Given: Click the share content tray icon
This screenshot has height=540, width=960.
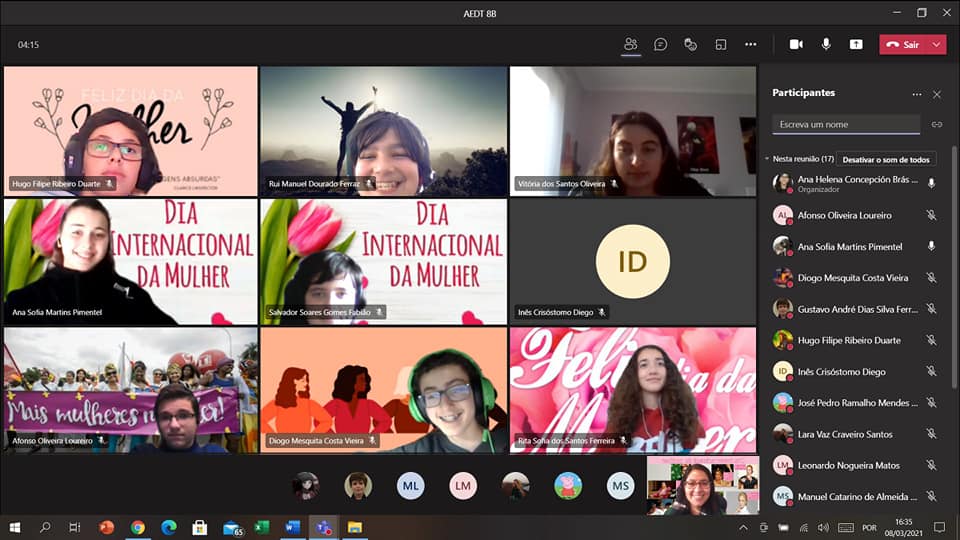Looking at the screenshot, I should [x=856, y=44].
